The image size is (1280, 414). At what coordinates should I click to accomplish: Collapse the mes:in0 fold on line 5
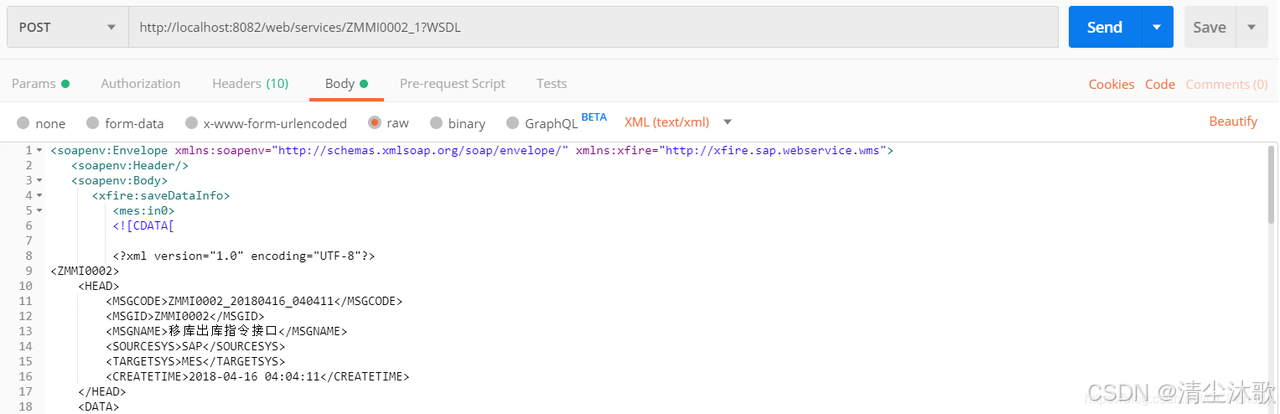[39, 211]
